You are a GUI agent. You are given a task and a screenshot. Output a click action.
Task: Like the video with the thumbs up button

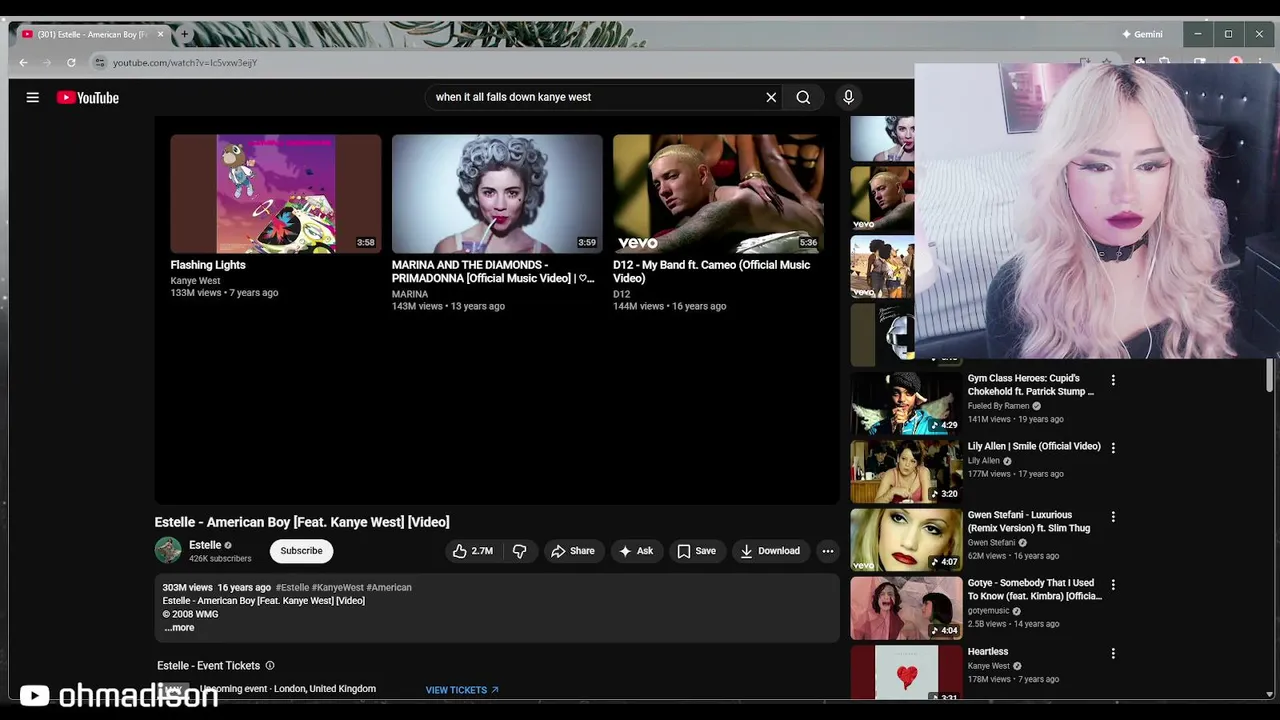click(x=473, y=551)
